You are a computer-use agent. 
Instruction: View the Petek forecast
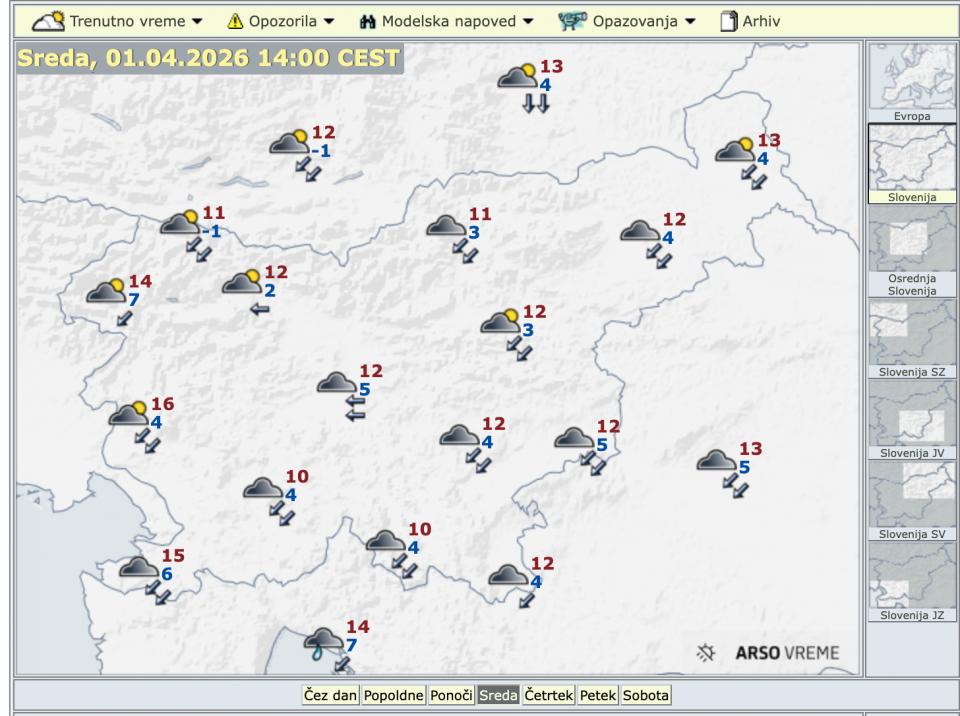598,695
